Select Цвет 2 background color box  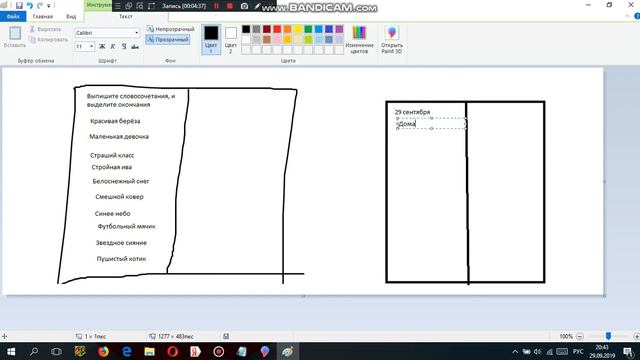231,39
